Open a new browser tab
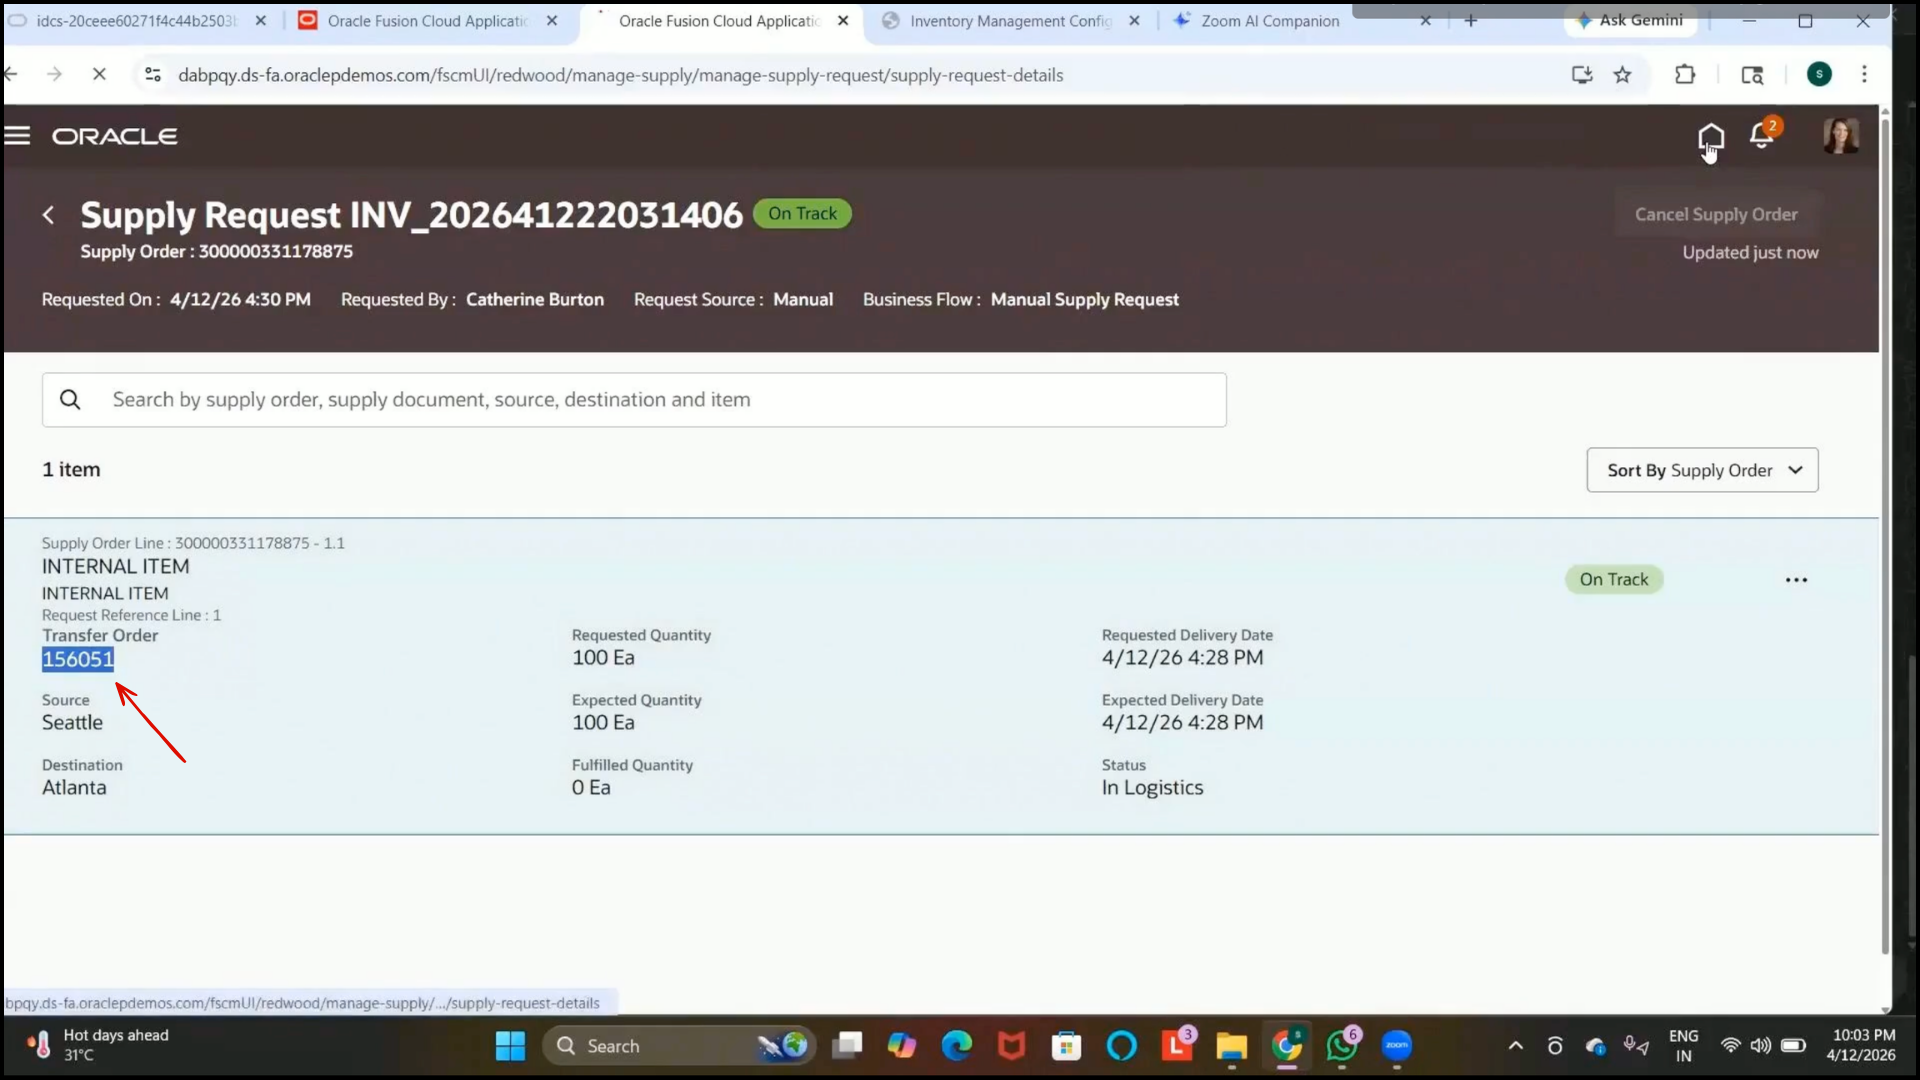Image resolution: width=1920 pixels, height=1080 pixels. click(1470, 20)
